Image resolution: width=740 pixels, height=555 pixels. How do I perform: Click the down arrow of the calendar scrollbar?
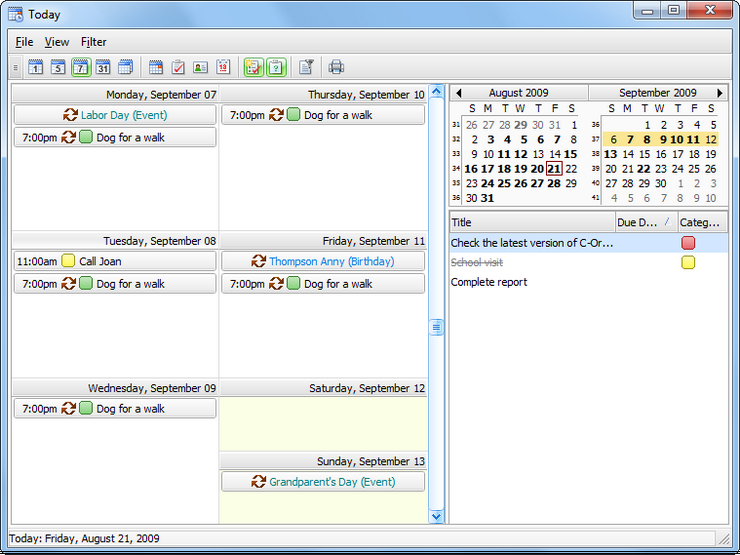436,516
